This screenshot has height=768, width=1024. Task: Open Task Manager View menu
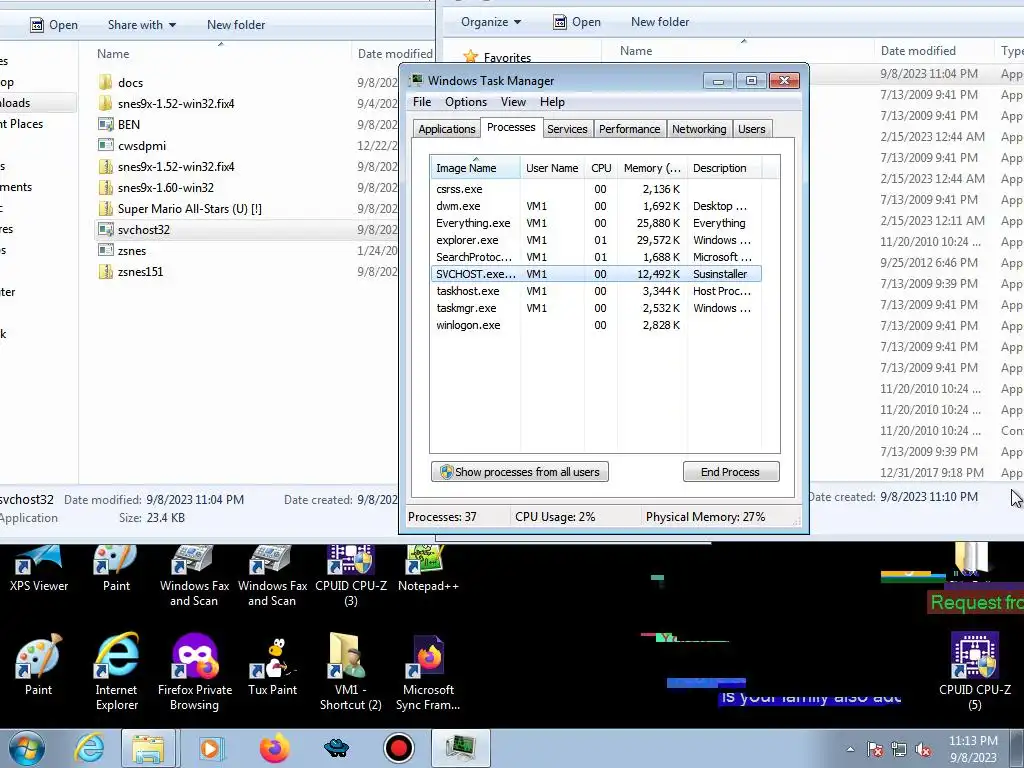(x=513, y=102)
